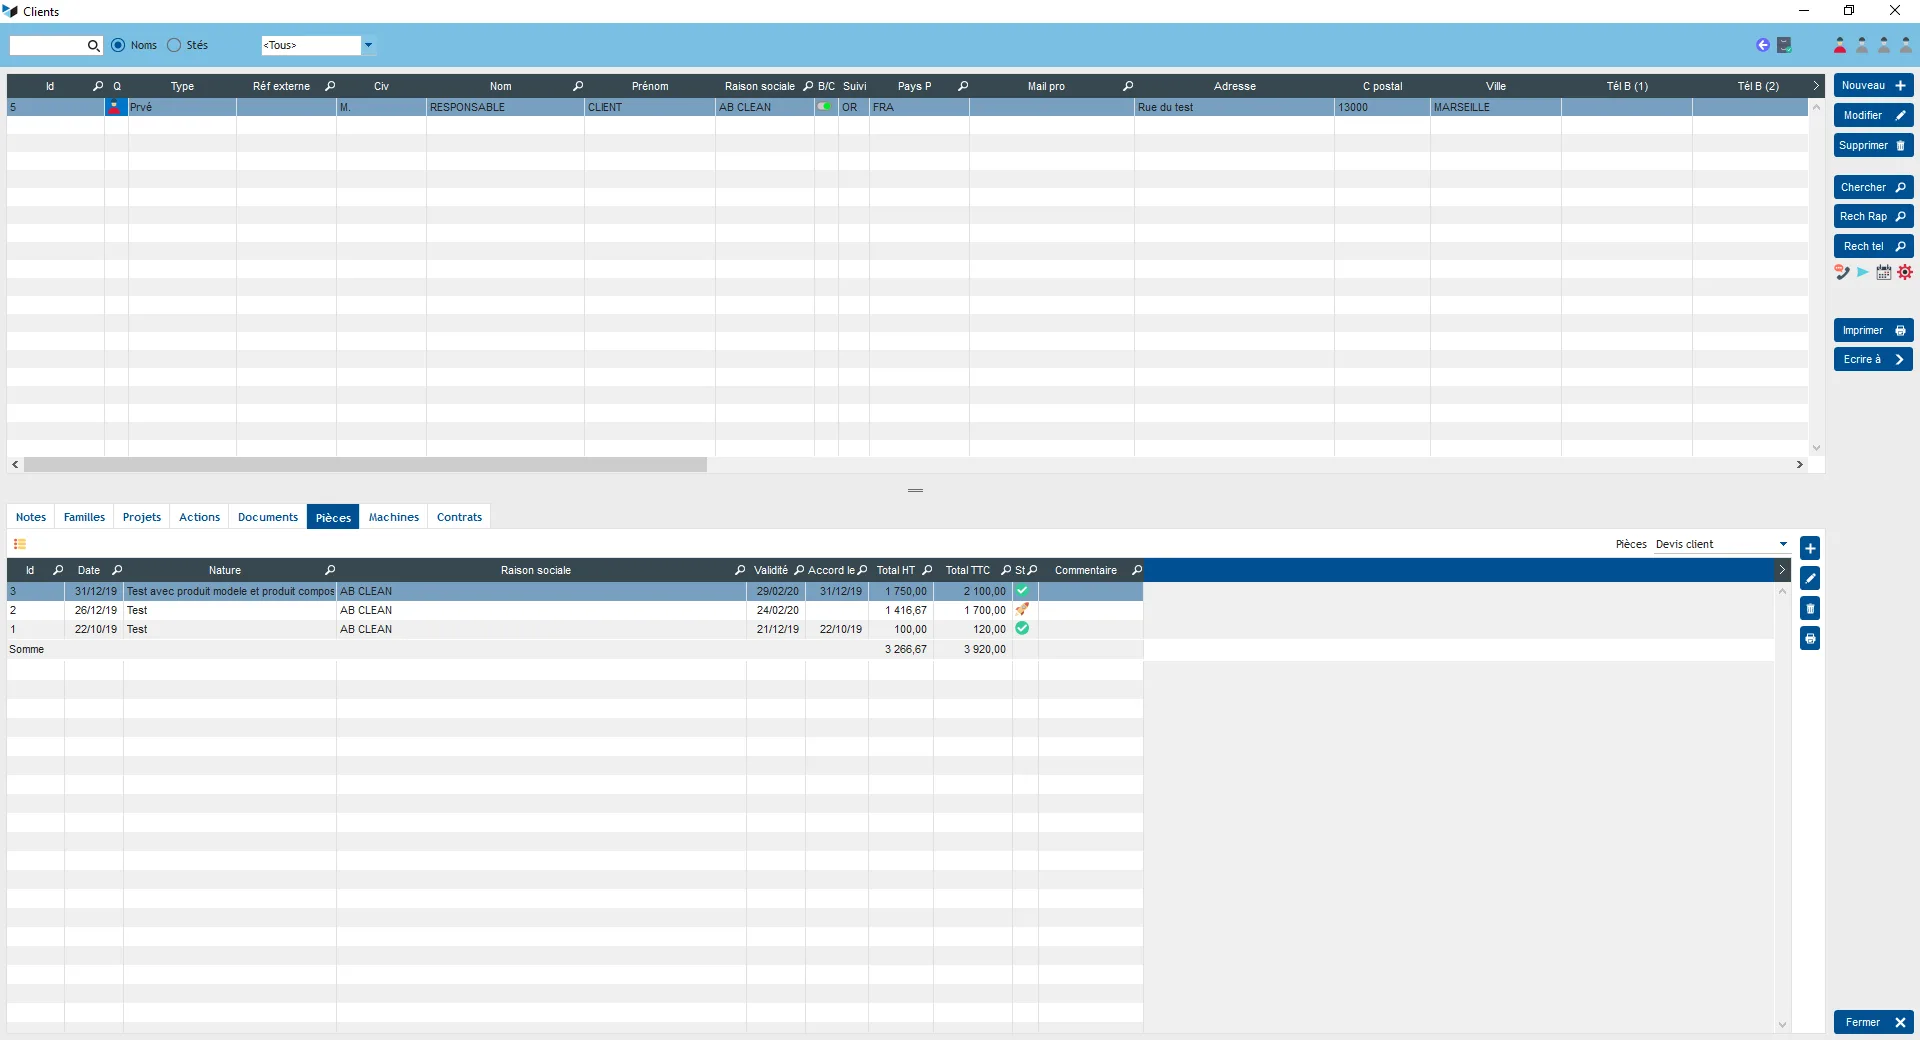Toggle the B/C switch on the client row
The height and width of the screenshot is (1040, 1920).
(825, 106)
